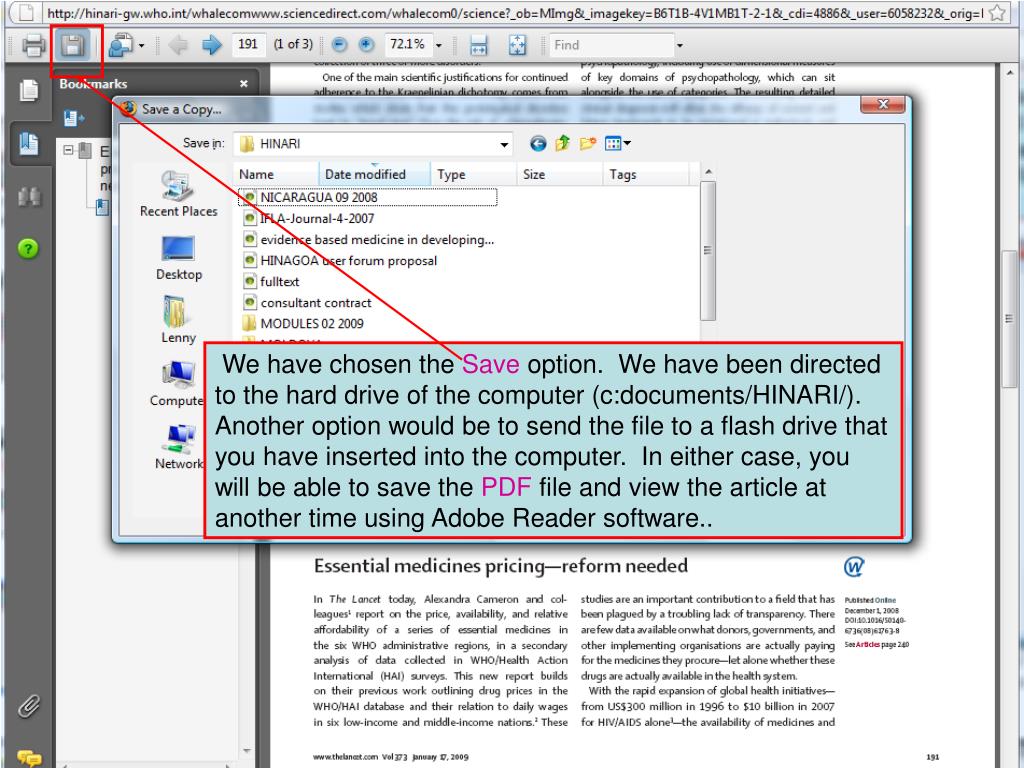This screenshot has height=768, width=1024.
Task: Open Network in the places bar
Action: 178,447
